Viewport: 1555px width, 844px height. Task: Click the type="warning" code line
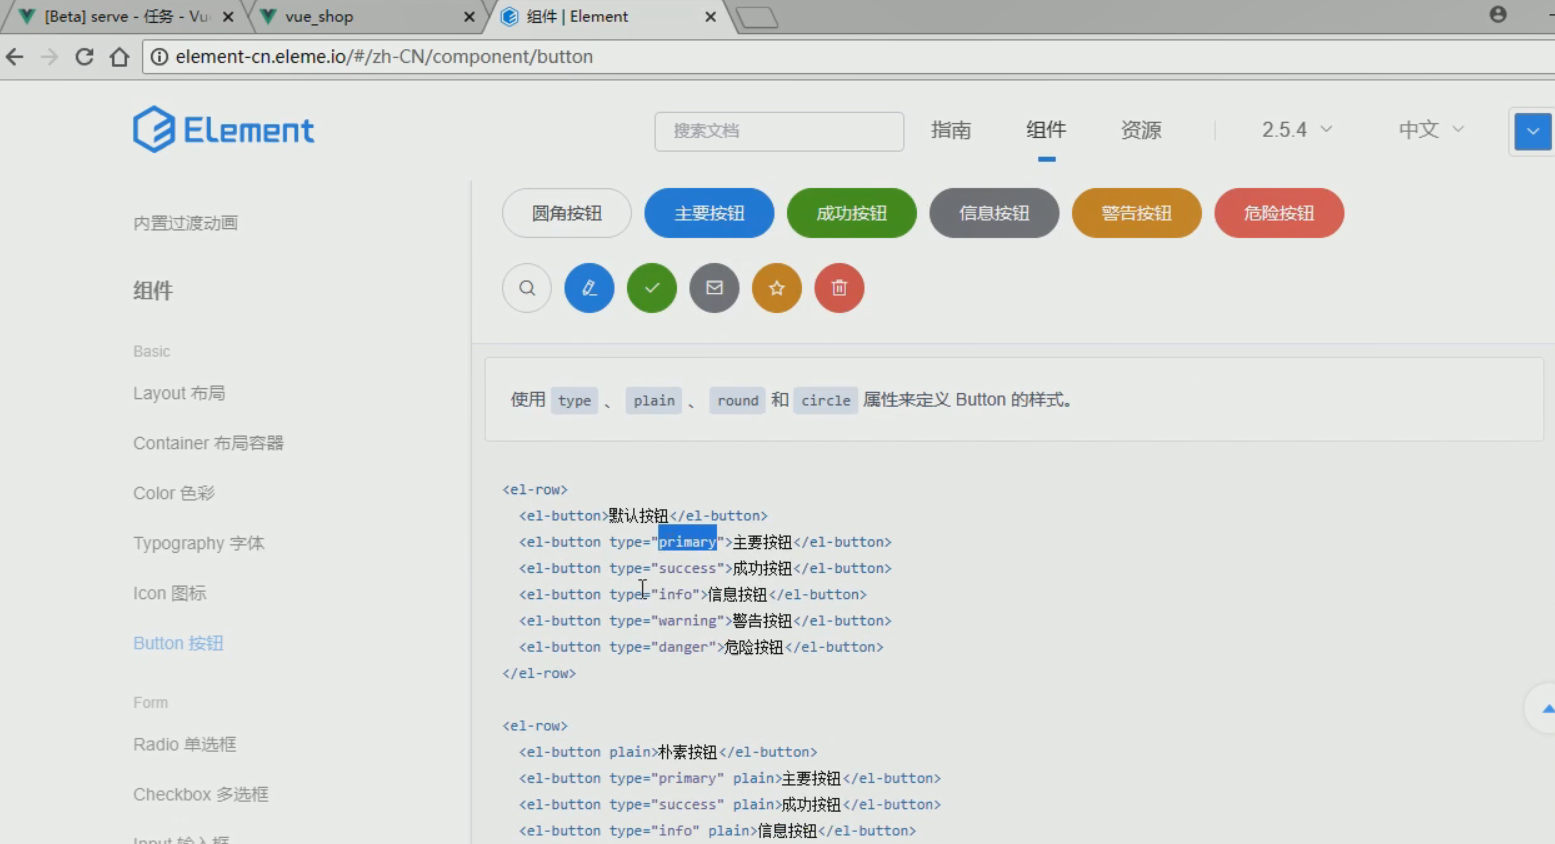click(x=705, y=621)
